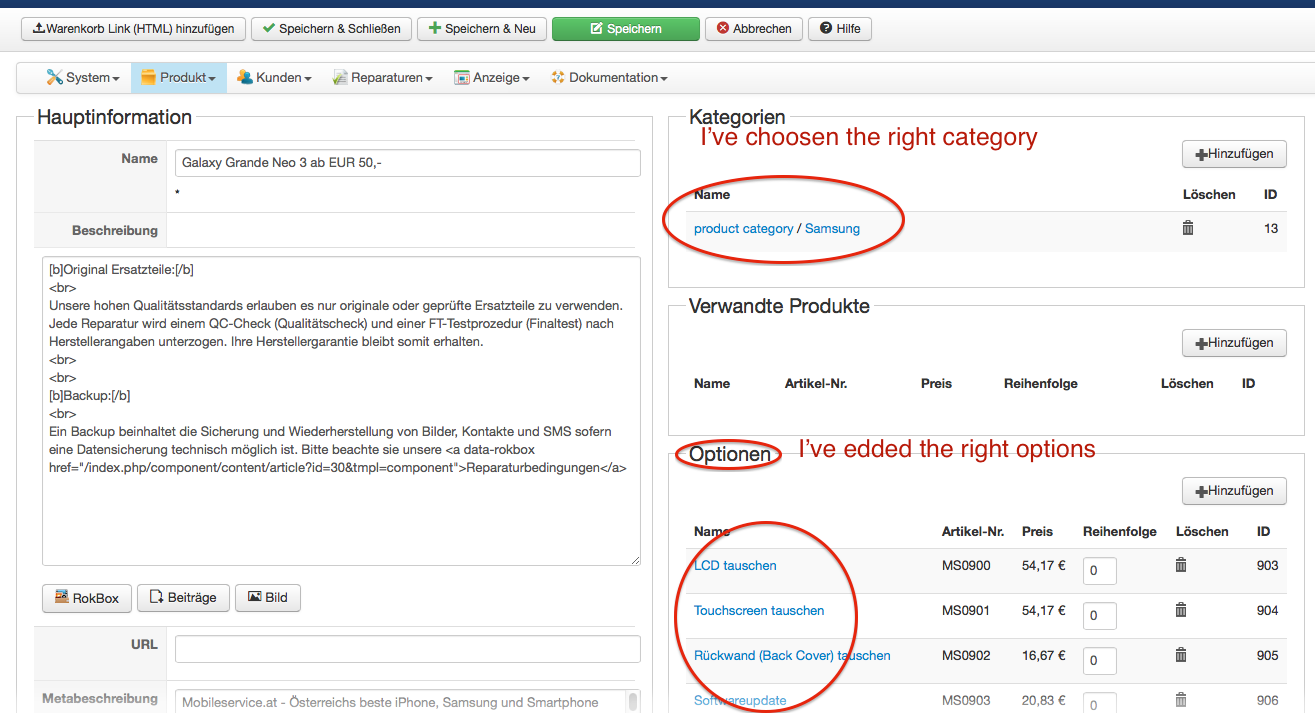Viewport: 1315px width, 713px height.
Task: Insert article via Beiträge button
Action: point(182,598)
